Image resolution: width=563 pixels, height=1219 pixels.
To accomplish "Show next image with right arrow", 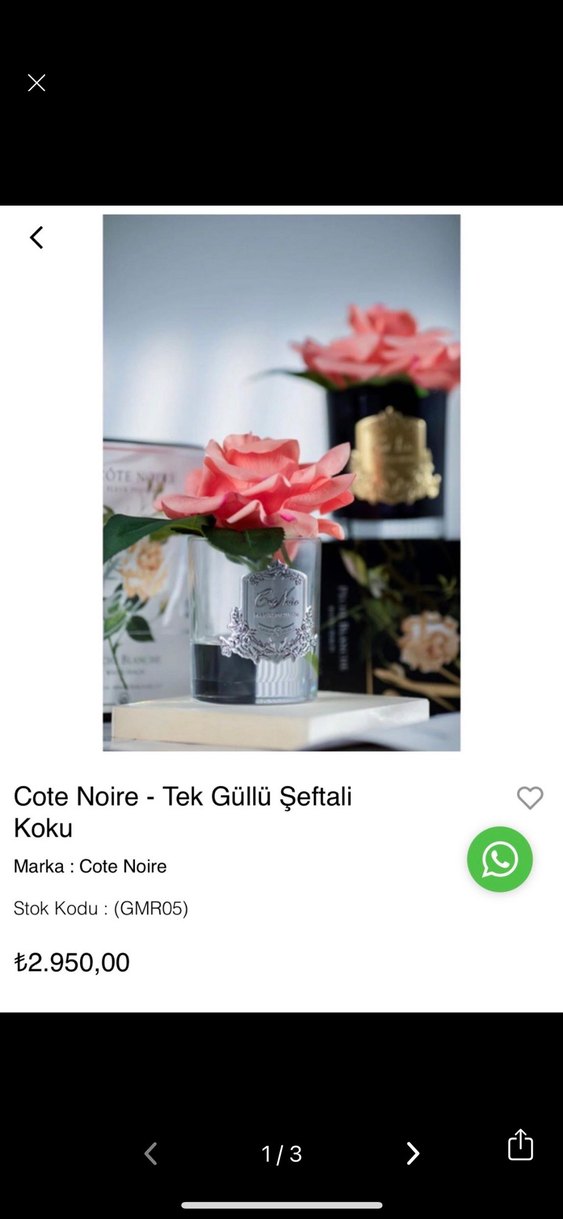I will 412,1153.
